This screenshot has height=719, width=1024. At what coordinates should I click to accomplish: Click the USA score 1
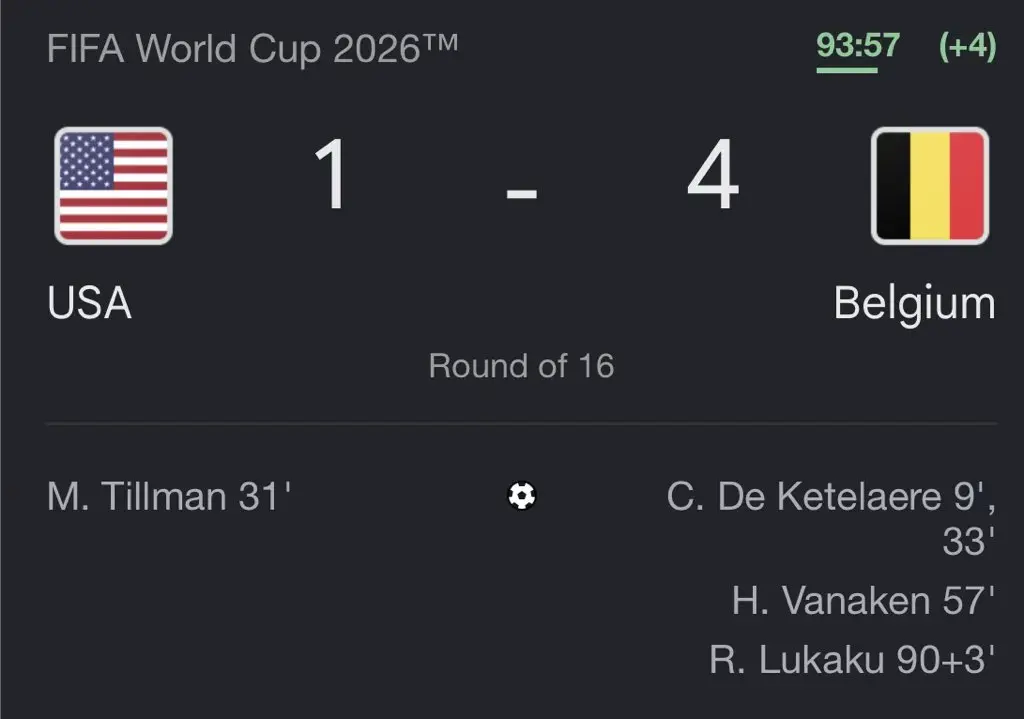click(330, 174)
